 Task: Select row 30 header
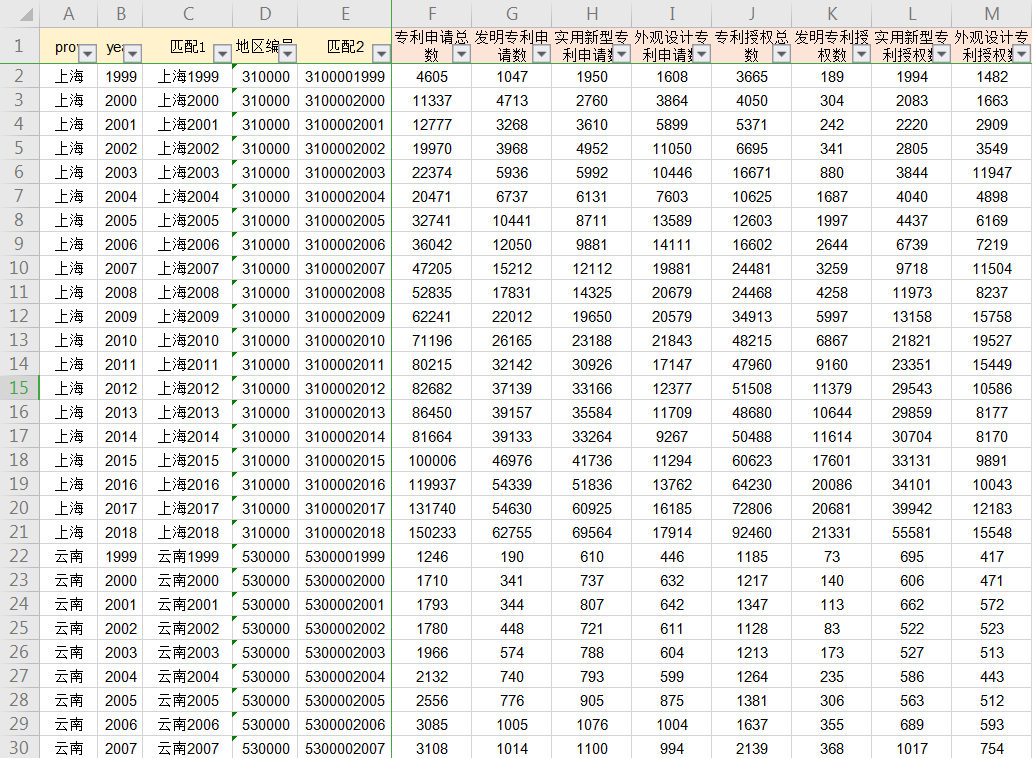click(x=19, y=748)
